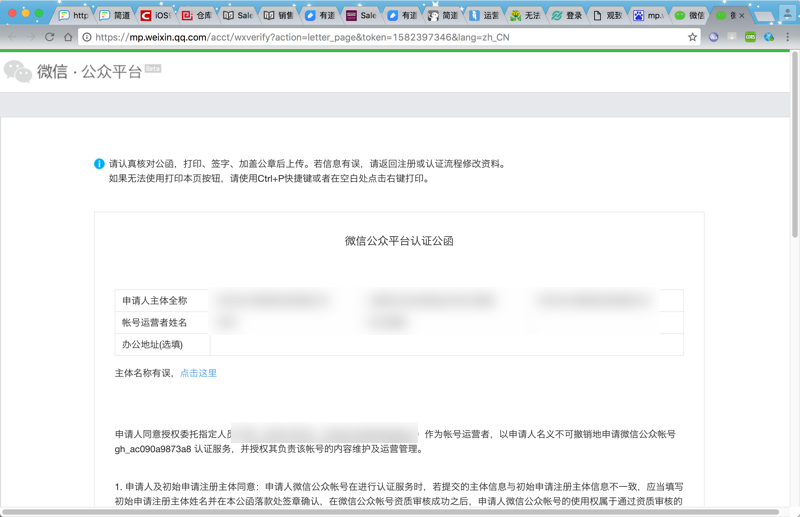The width and height of the screenshot is (800, 517).
Task: Click the empty 办公地址 value cell
Action: click(x=446, y=344)
